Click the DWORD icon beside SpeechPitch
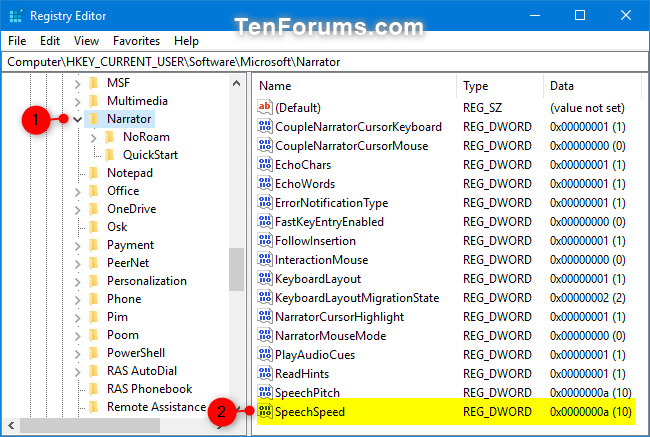This screenshot has width=650, height=437. pos(265,392)
